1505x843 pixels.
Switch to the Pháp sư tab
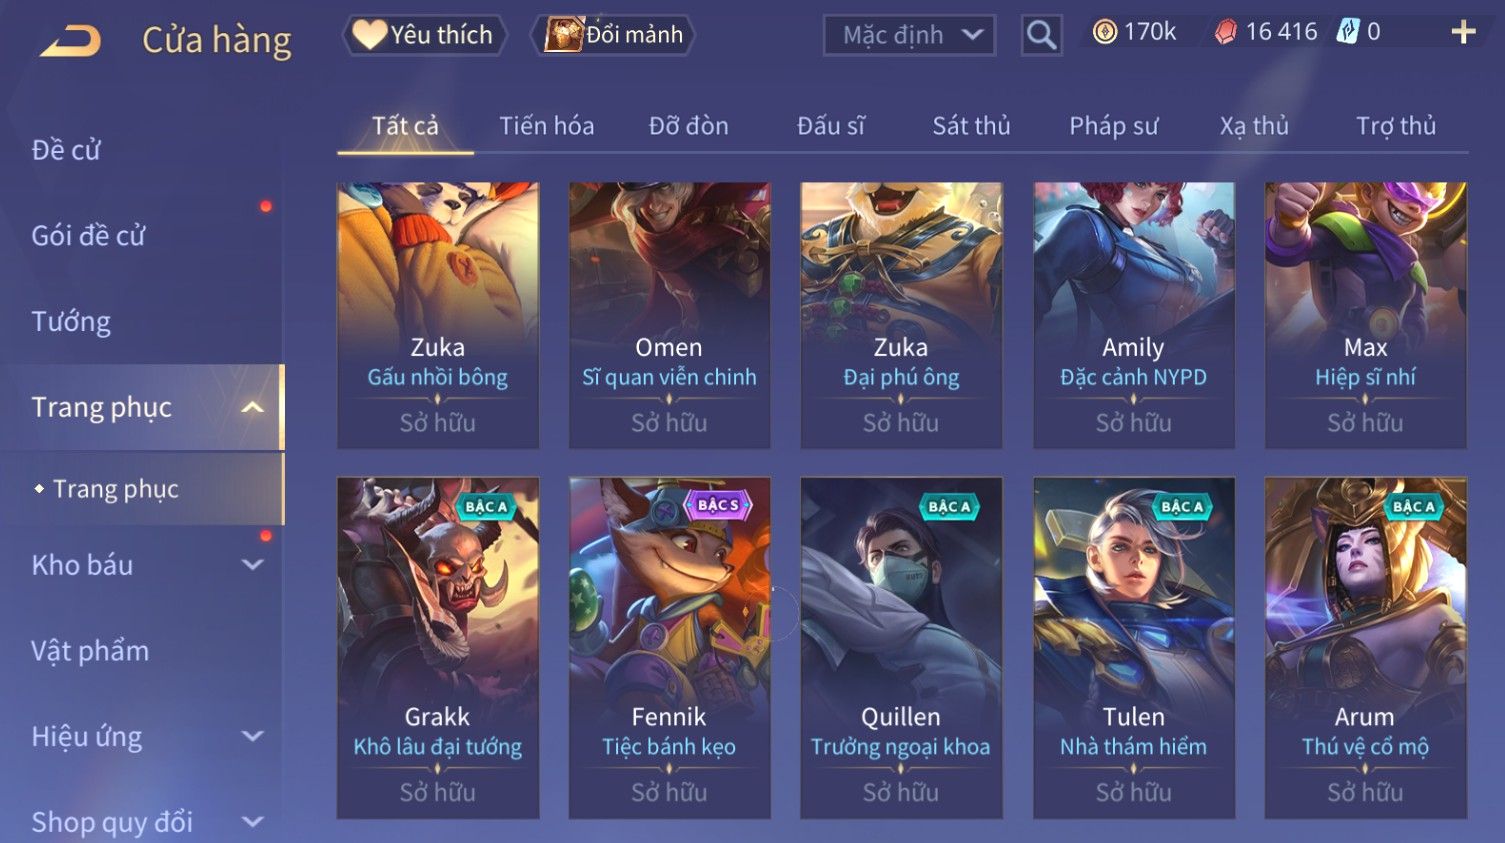tap(1113, 126)
